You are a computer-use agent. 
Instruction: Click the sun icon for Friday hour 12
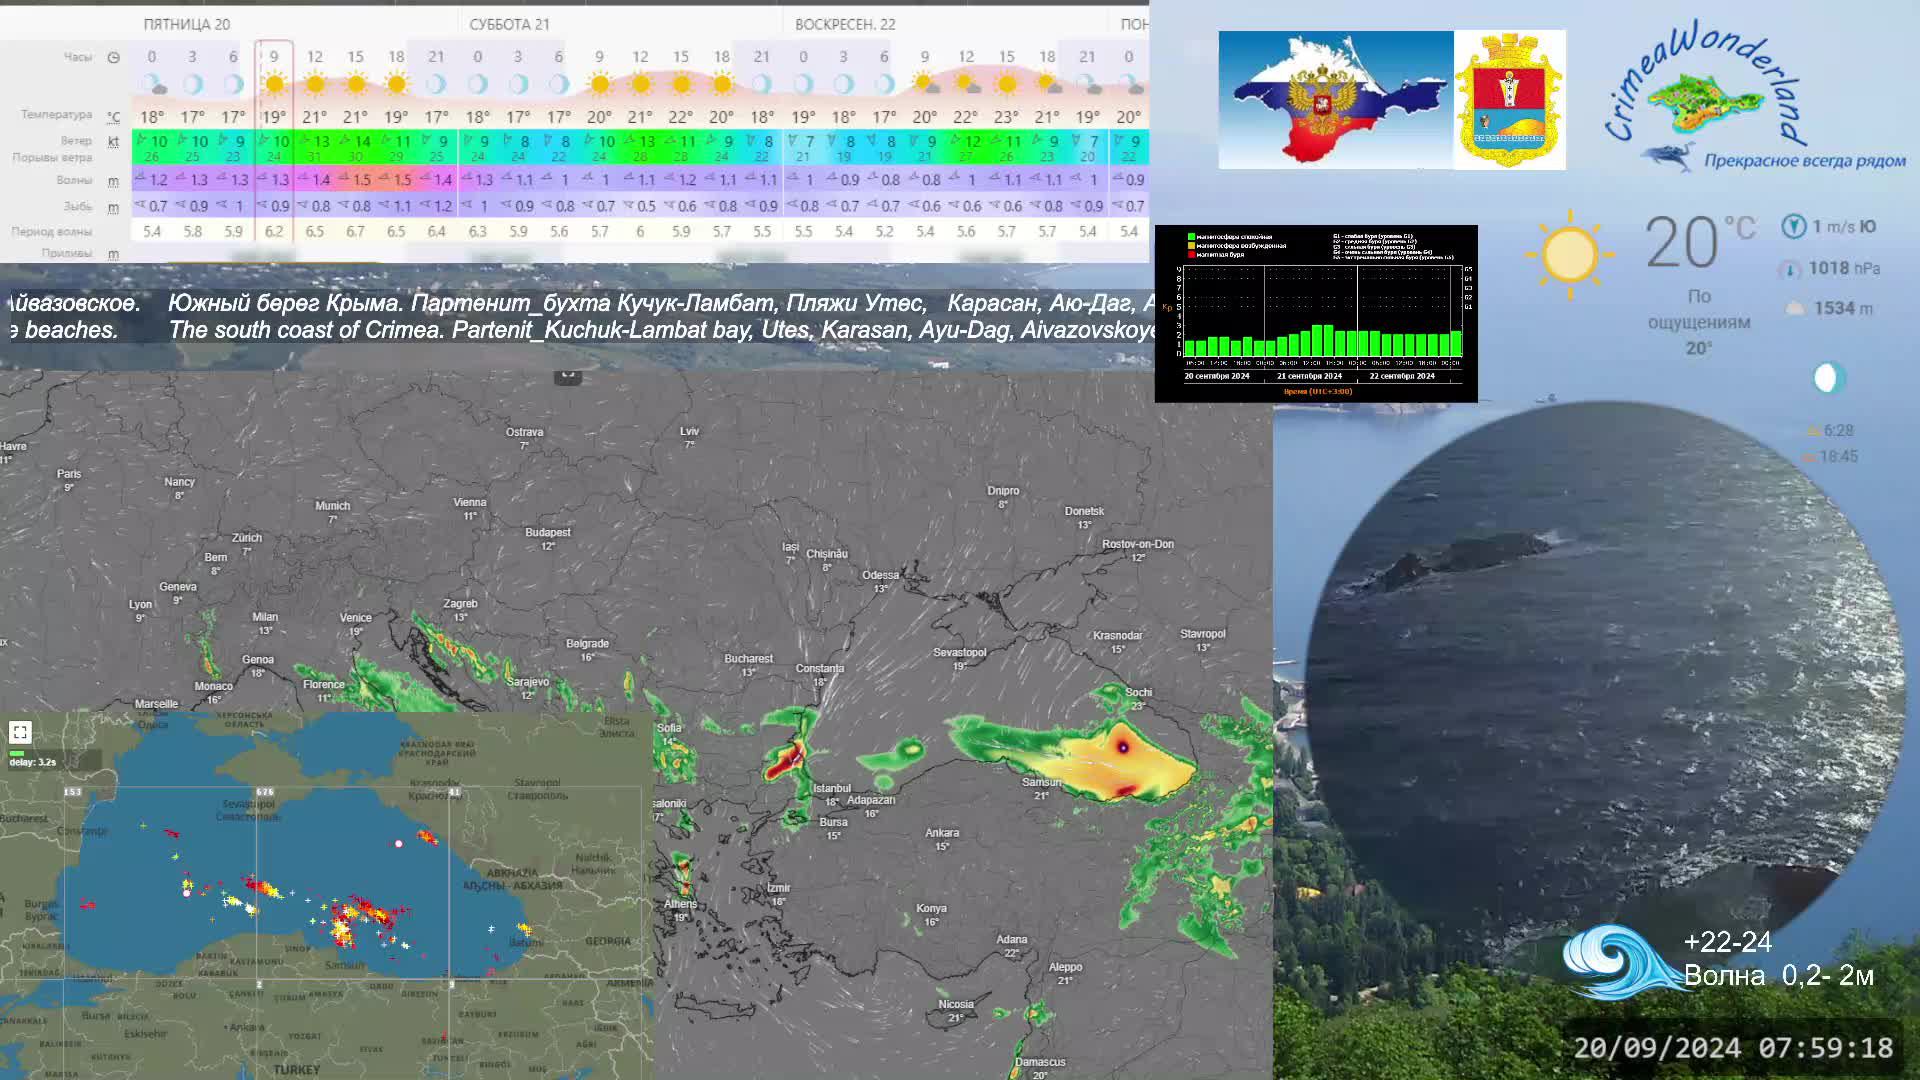click(x=315, y=84)
